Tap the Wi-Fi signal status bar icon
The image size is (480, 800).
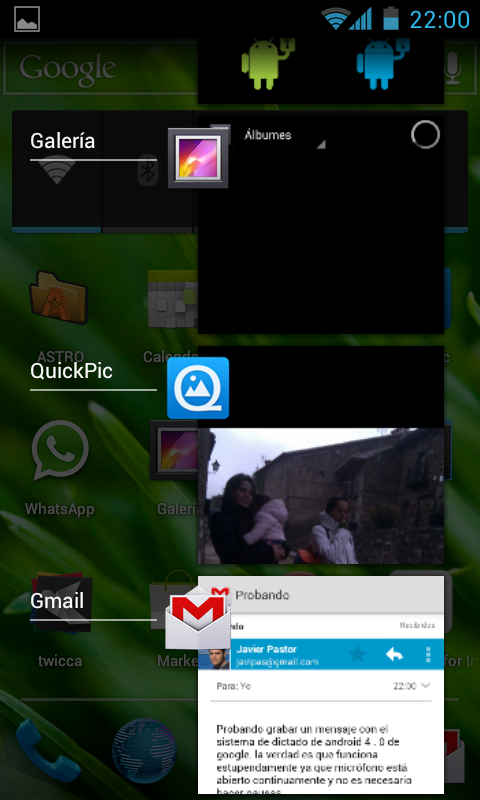[x=335, y=19]
